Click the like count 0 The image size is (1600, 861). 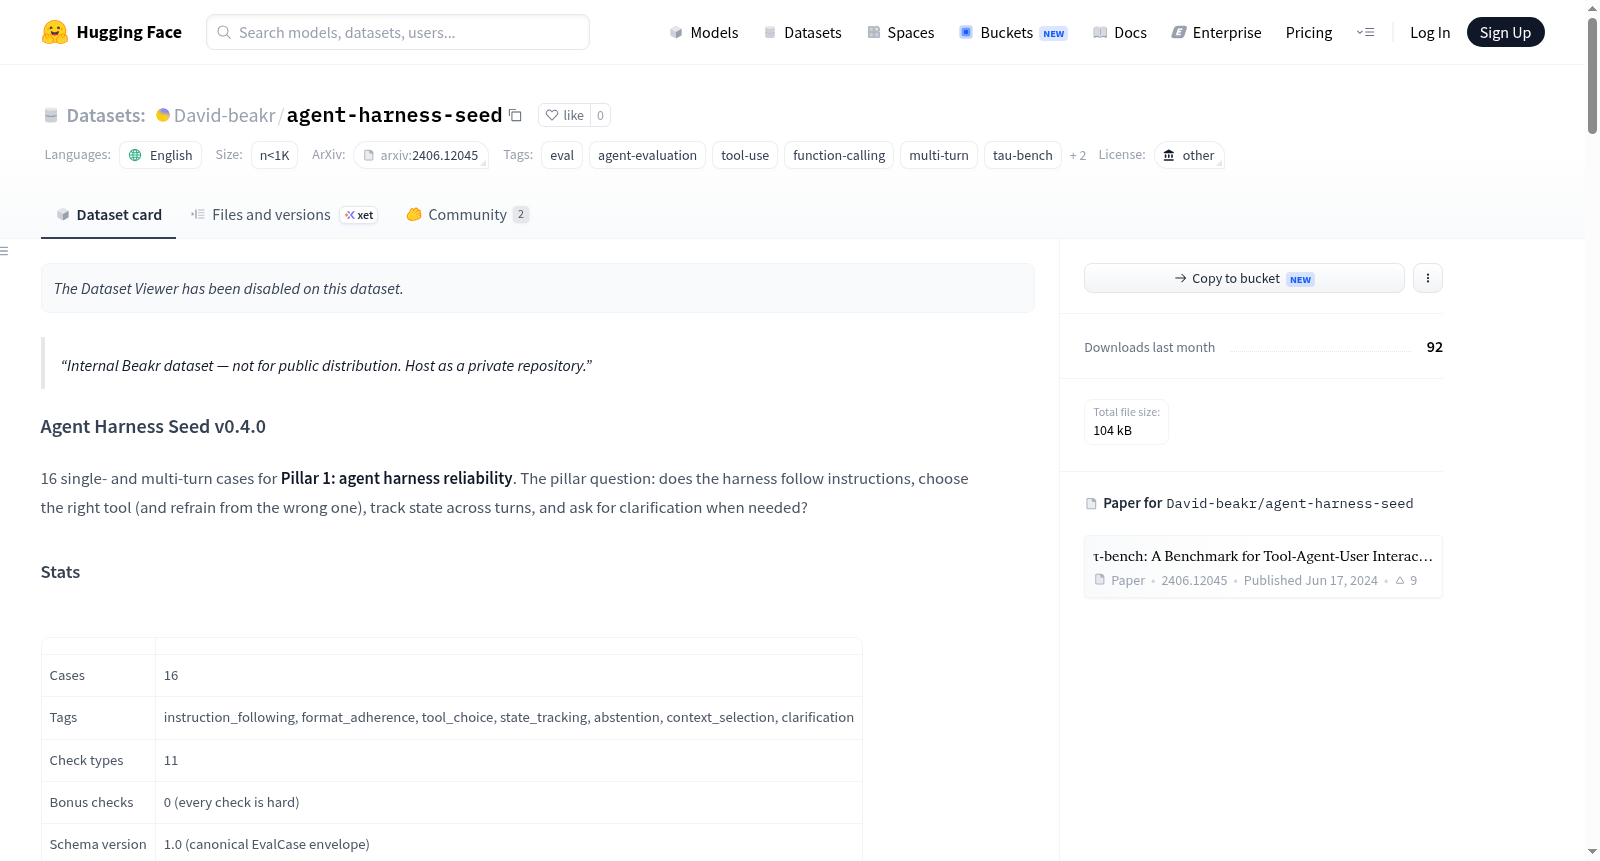[x=600, y=115]
